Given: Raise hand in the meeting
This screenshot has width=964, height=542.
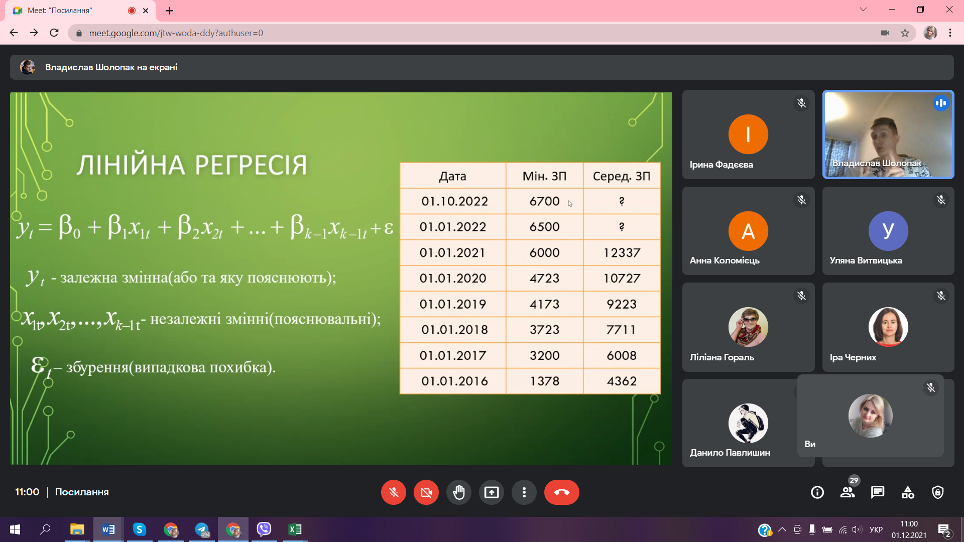Looking at the screenshot, I should coord(459,492).
